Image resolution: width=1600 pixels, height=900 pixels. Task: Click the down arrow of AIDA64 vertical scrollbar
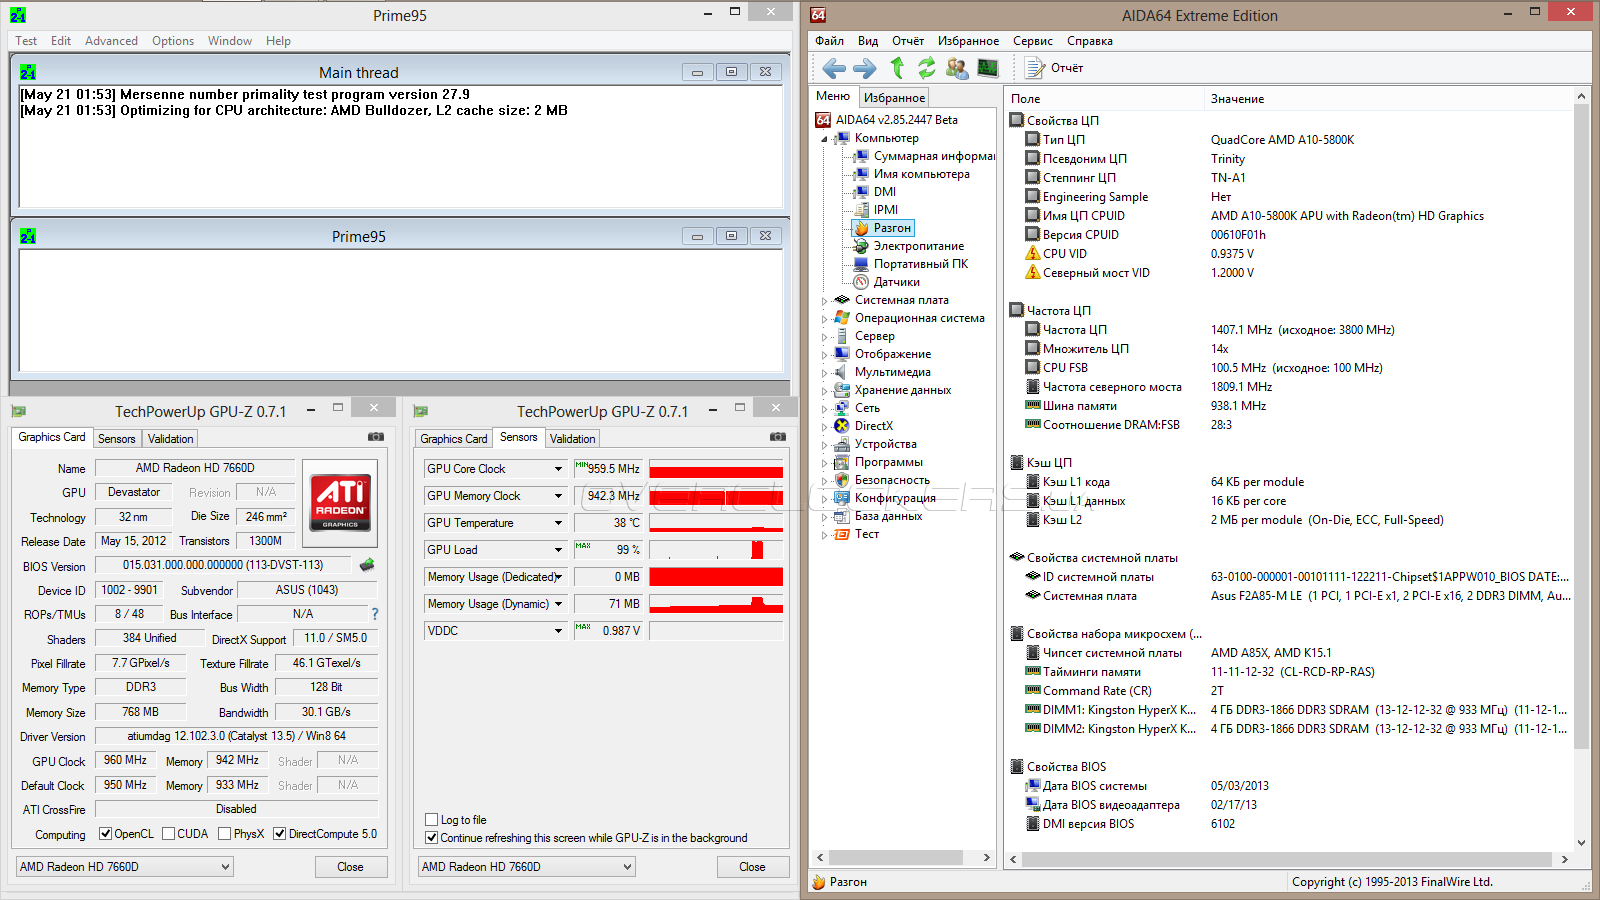pyautogui.click(x=1581, y=843)
